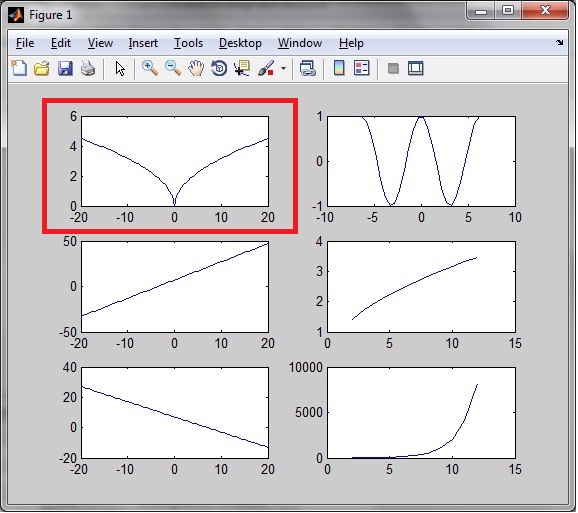Open the Insert menu

click(x=143, y=43)
